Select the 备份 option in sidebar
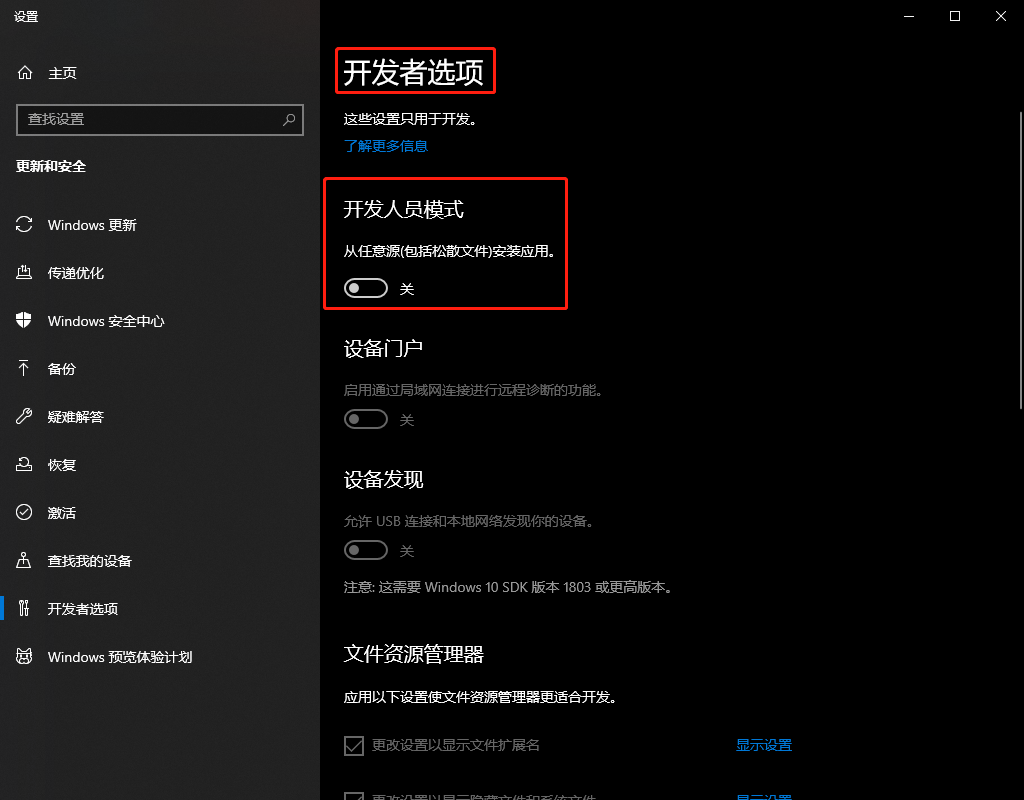The image size is (1024, 800). pyautogui.click(x=61, y=369)
